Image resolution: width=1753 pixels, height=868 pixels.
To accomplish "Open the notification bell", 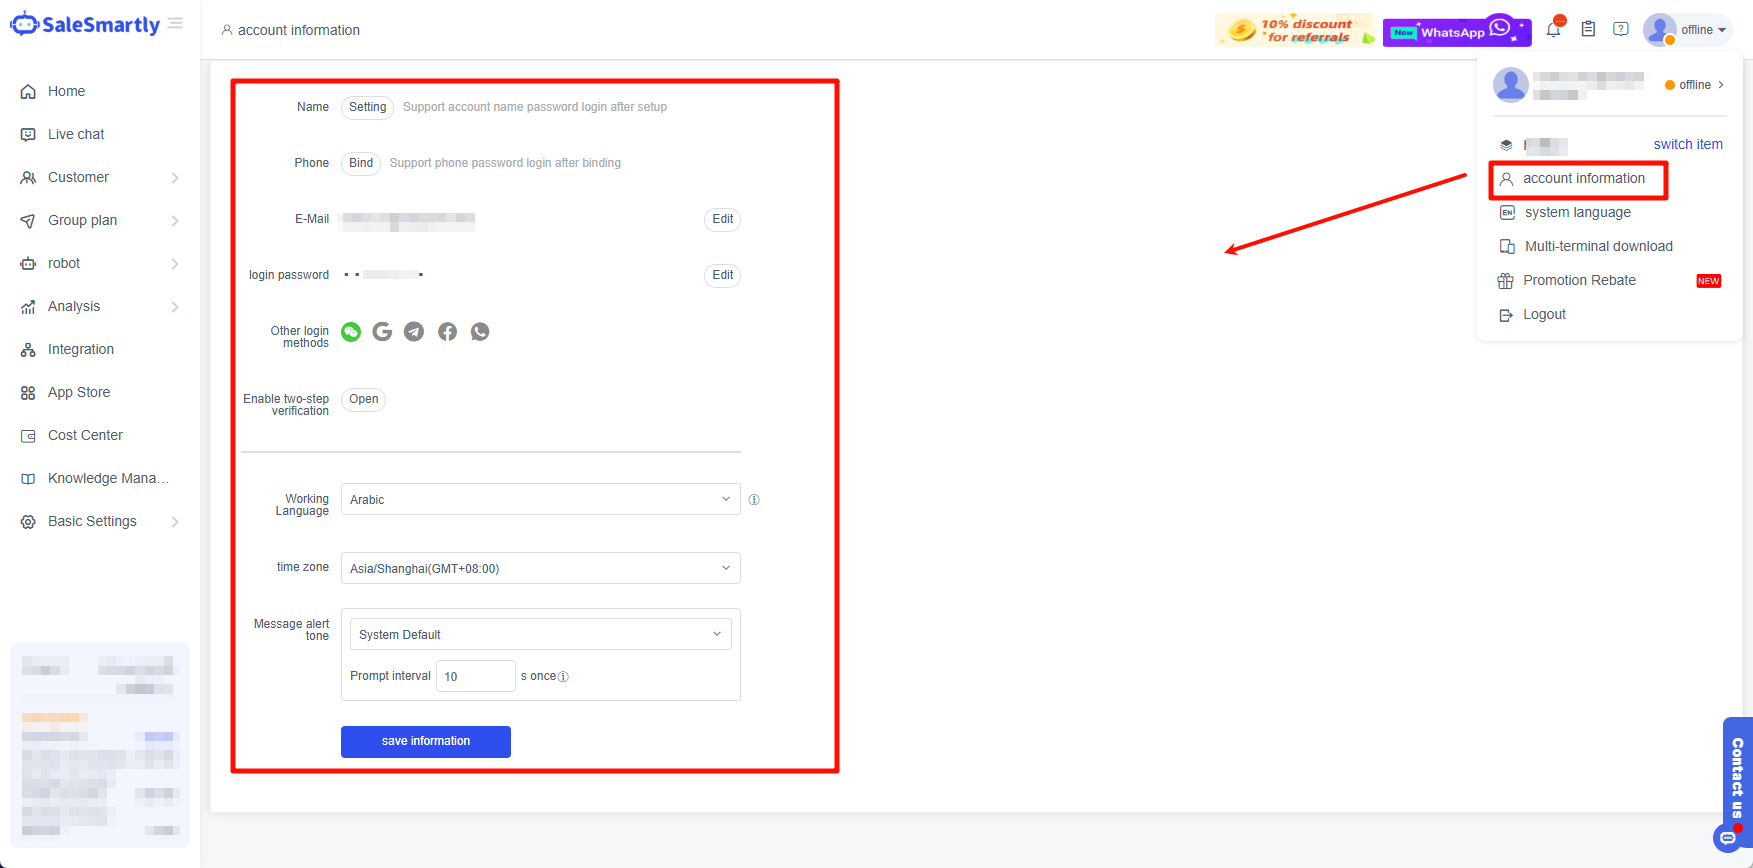I will pos(1553,29).
